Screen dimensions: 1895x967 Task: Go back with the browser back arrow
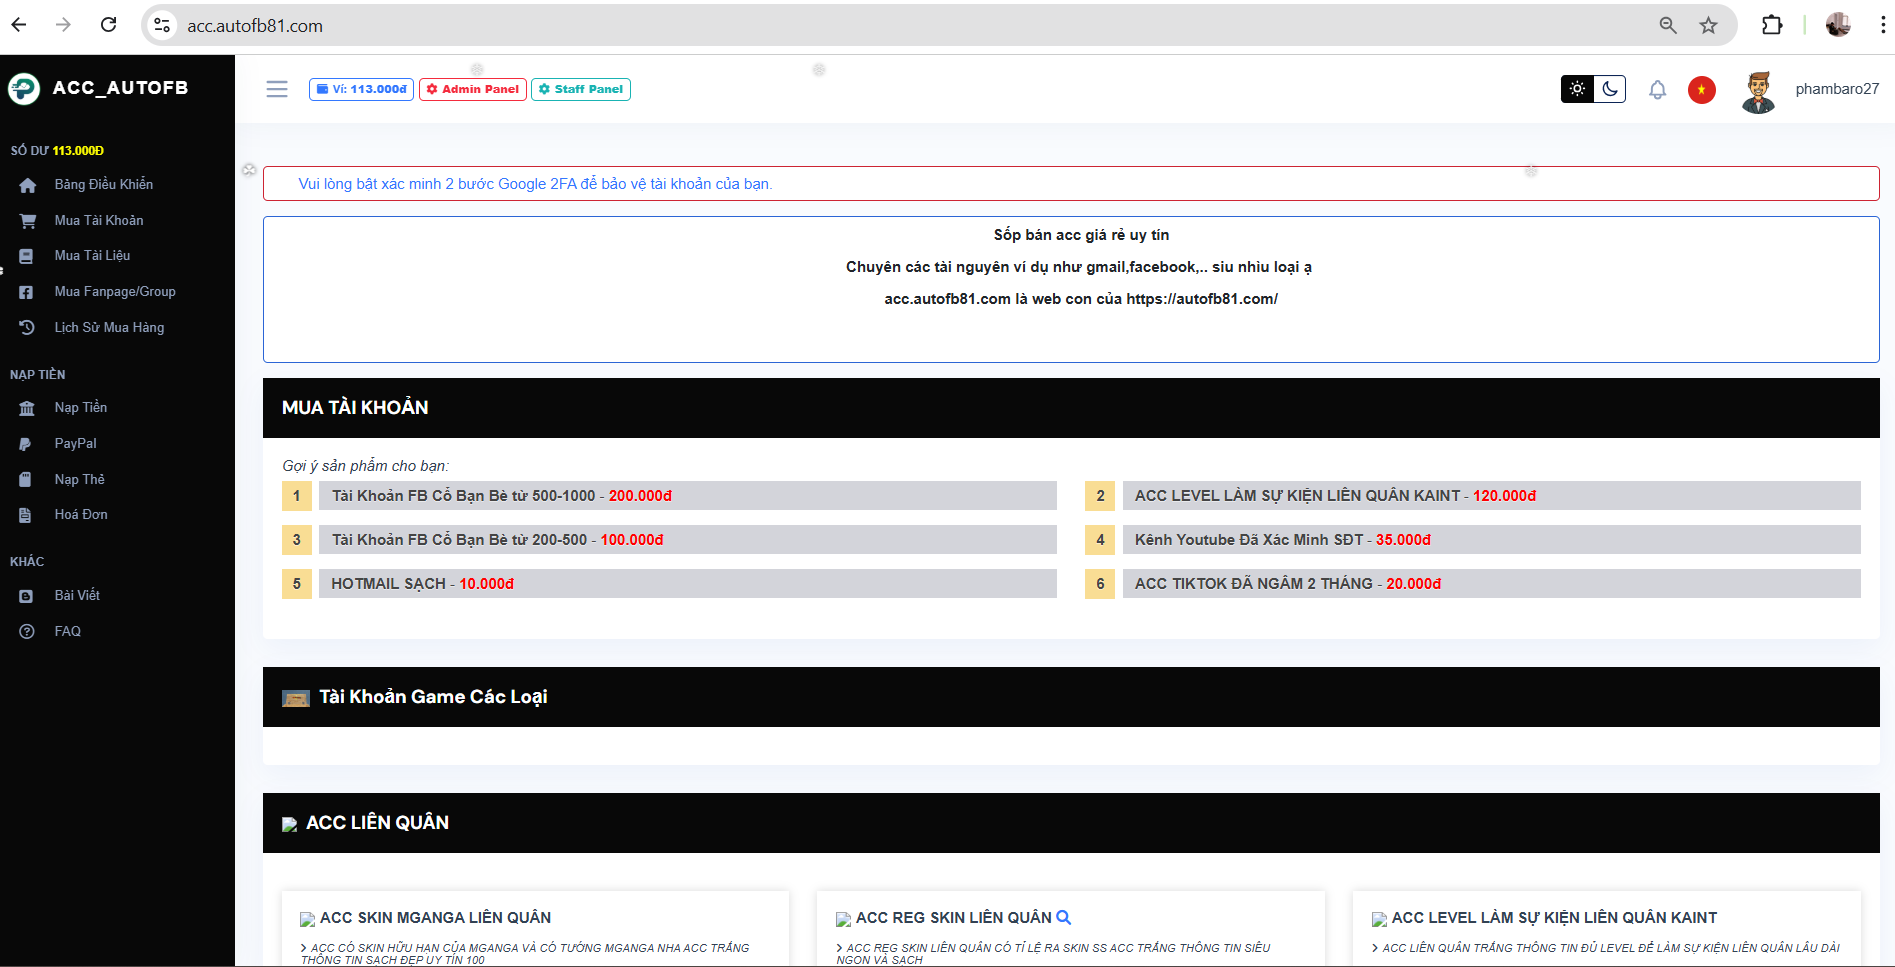pyautogui.click(x=19, y=25)
